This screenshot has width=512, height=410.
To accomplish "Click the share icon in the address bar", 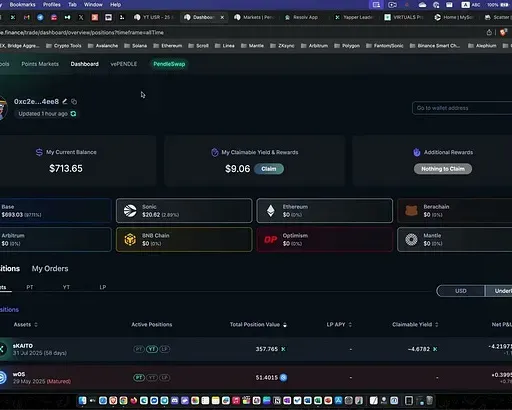I will (x=489, y=32).
